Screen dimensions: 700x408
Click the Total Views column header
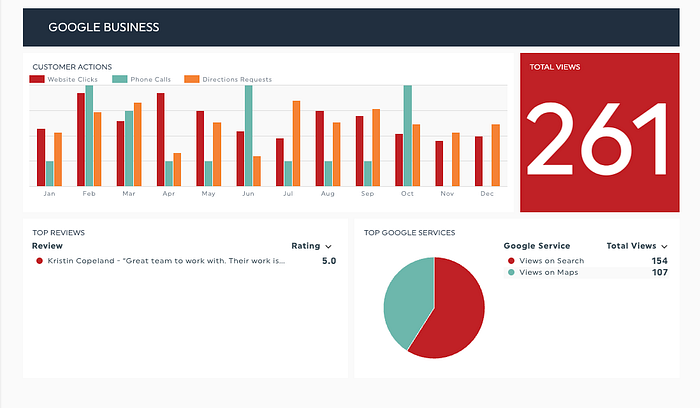coord(631,246)
